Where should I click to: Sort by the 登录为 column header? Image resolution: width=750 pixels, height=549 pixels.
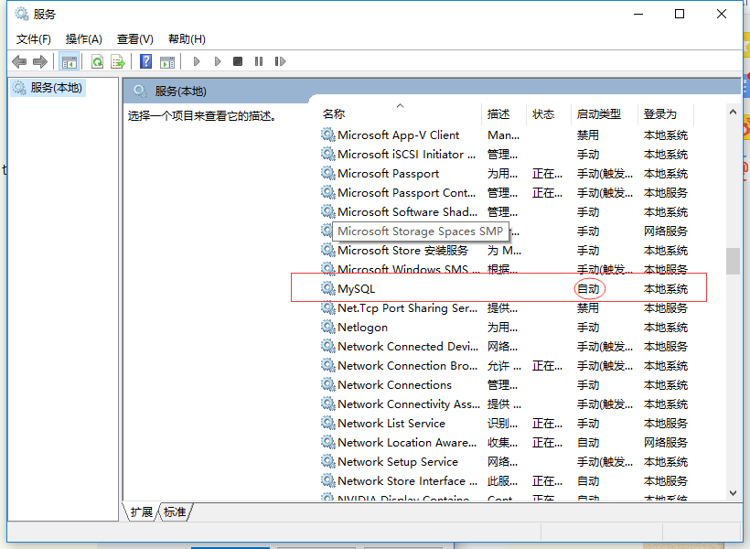coord(666,114)
